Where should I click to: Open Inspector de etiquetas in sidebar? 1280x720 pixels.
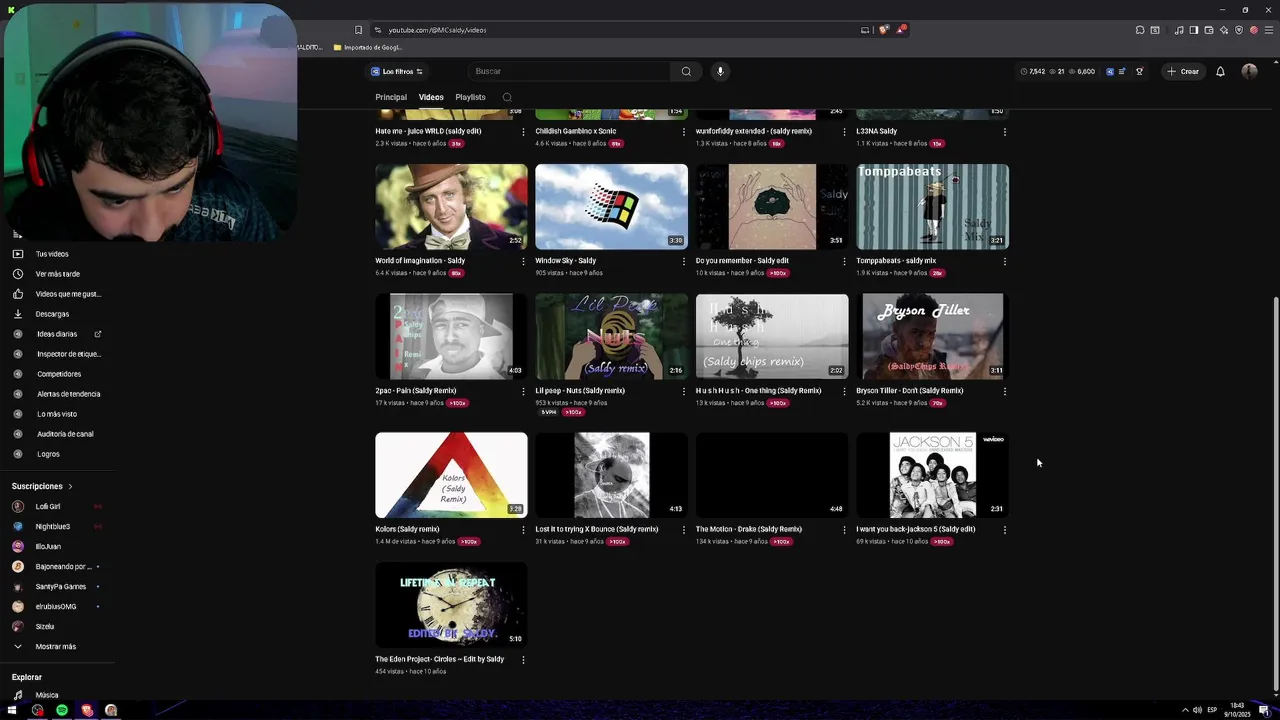click(x=69, y=354)
